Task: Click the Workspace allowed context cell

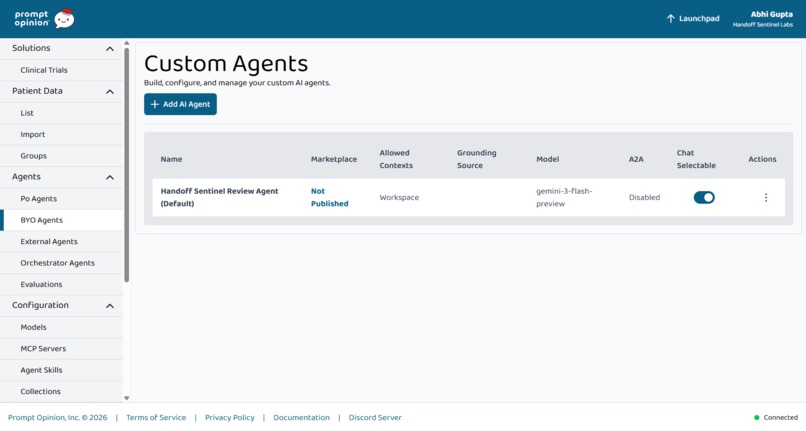Action: [399, 197]
